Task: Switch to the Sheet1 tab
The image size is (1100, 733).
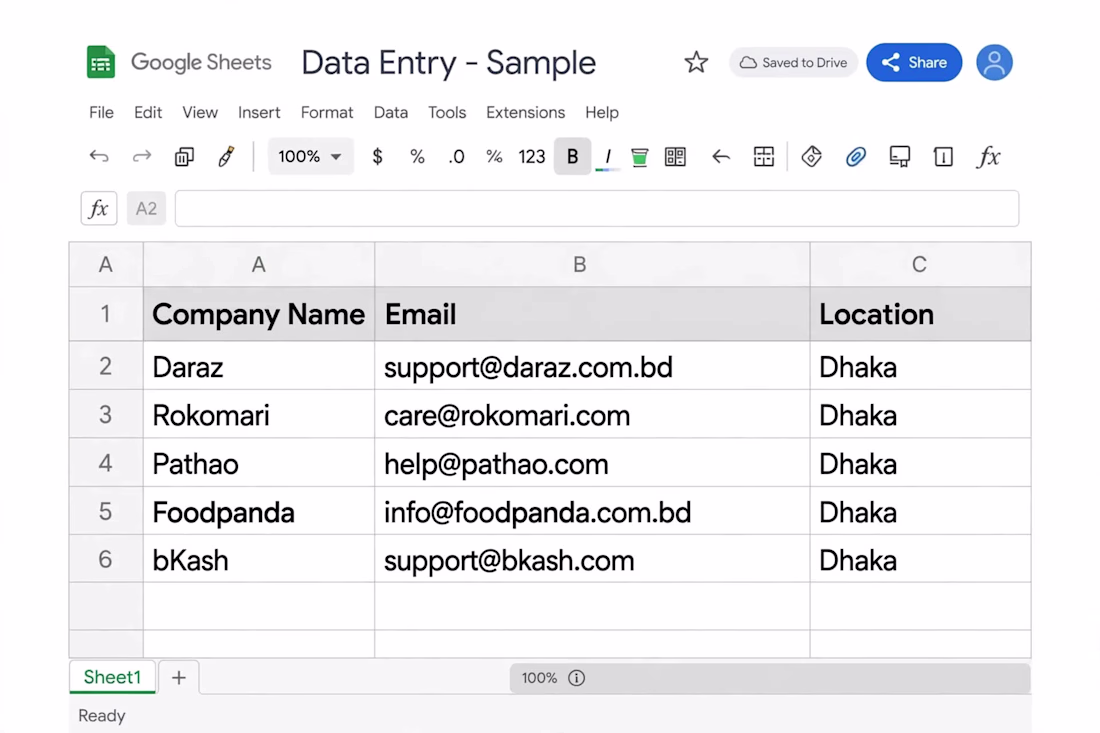Action: tap(112, 677)
